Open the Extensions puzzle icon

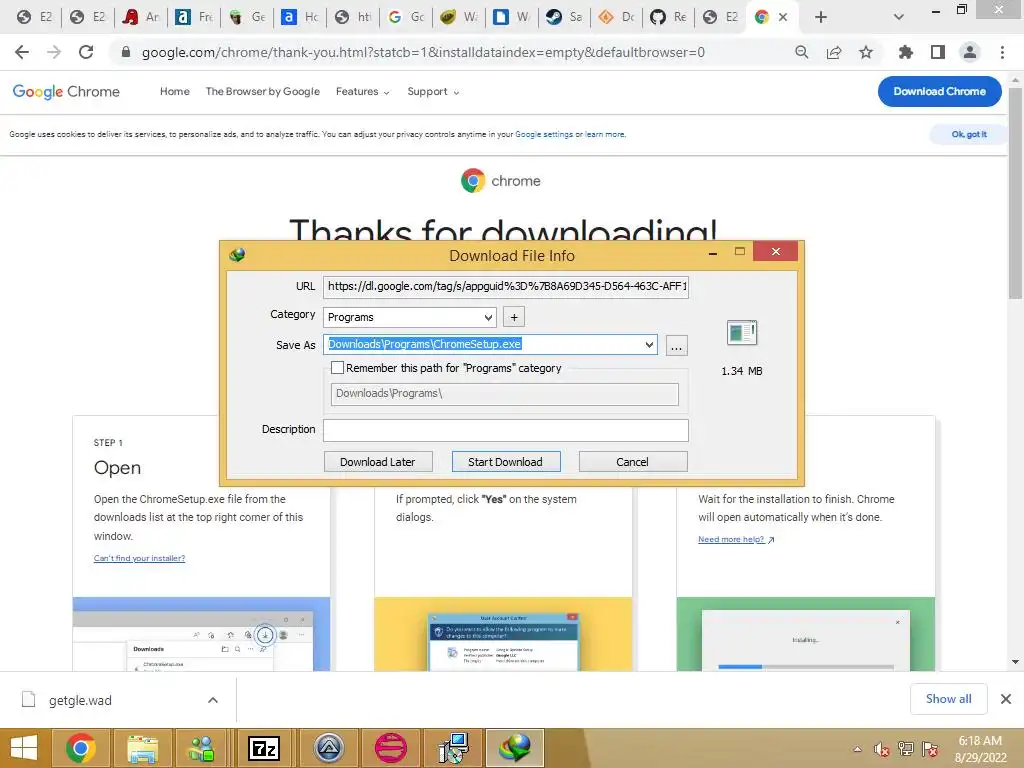(x=905, y=52)
